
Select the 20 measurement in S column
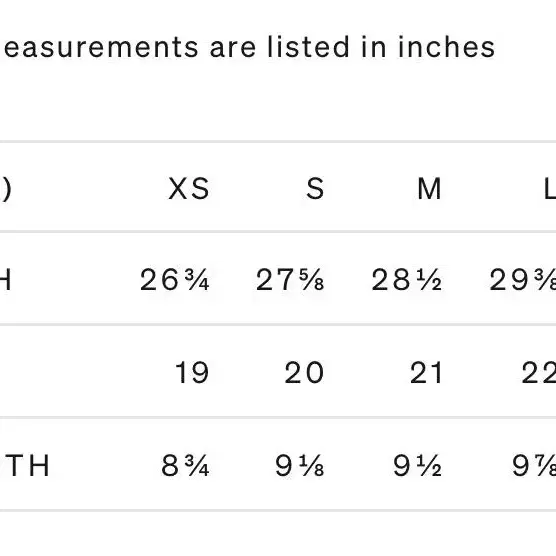tap(304, 373)
